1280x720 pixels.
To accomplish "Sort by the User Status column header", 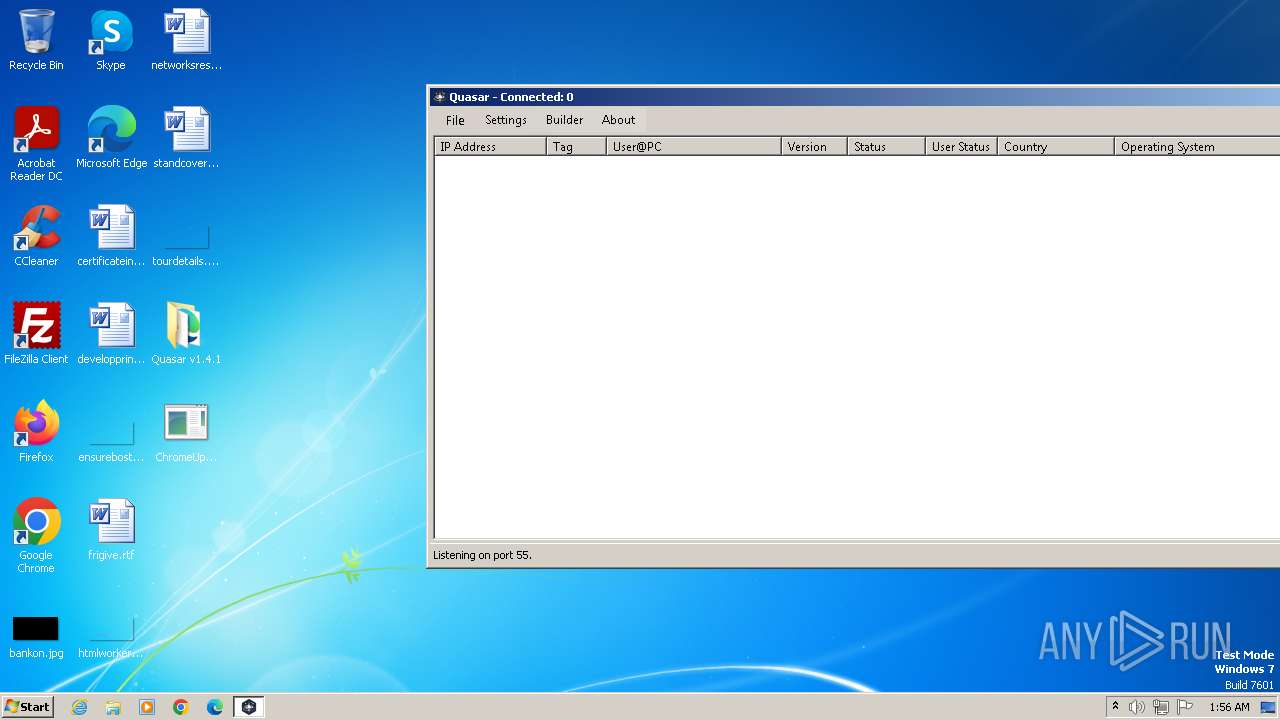I will 961,146.
